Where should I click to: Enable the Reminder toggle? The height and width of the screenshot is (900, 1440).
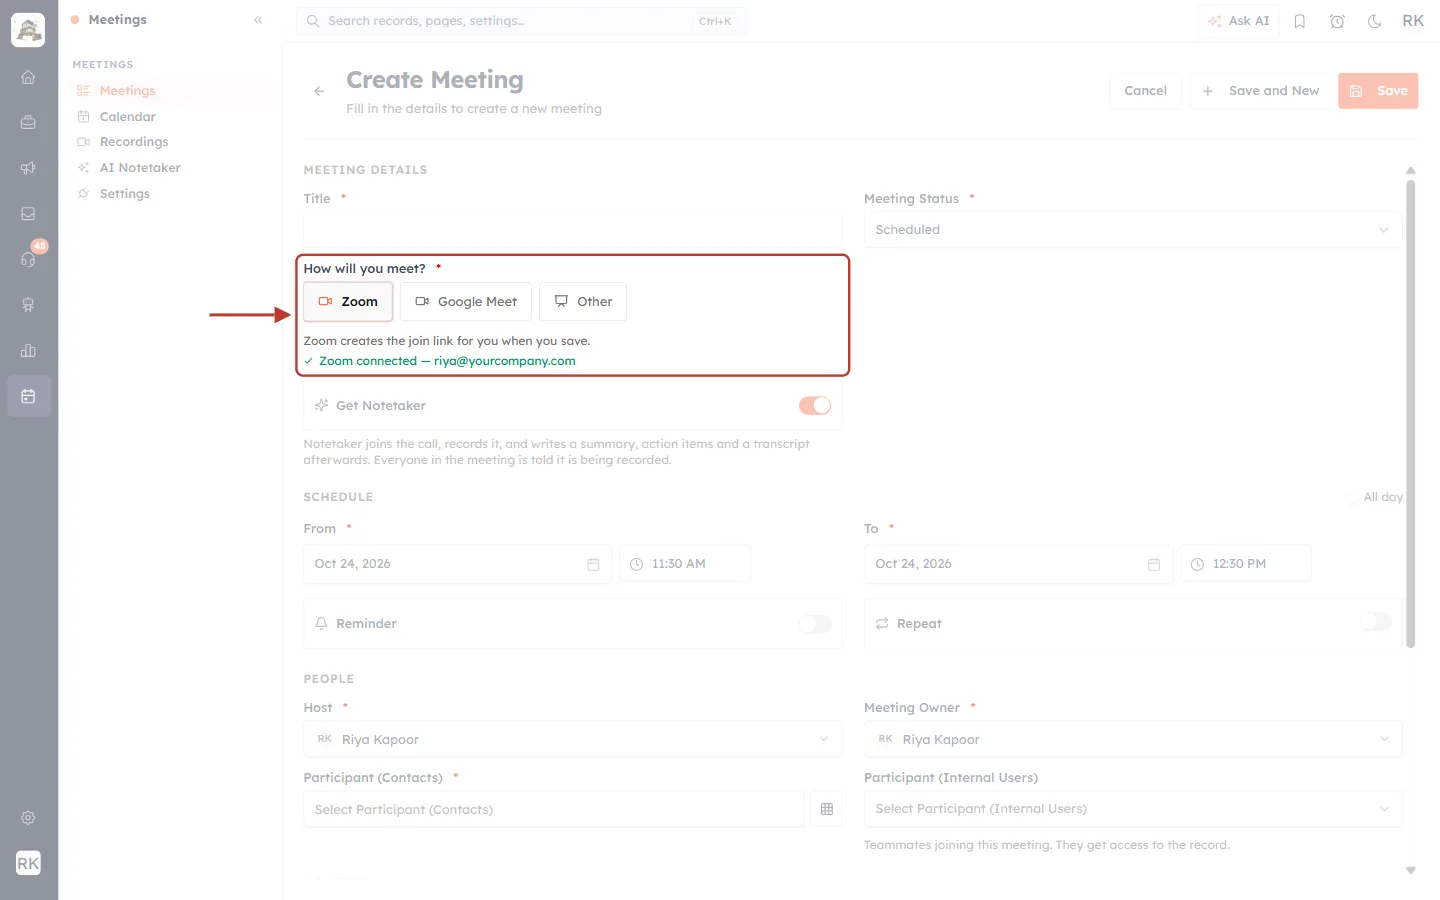click(x=815, y=624)
